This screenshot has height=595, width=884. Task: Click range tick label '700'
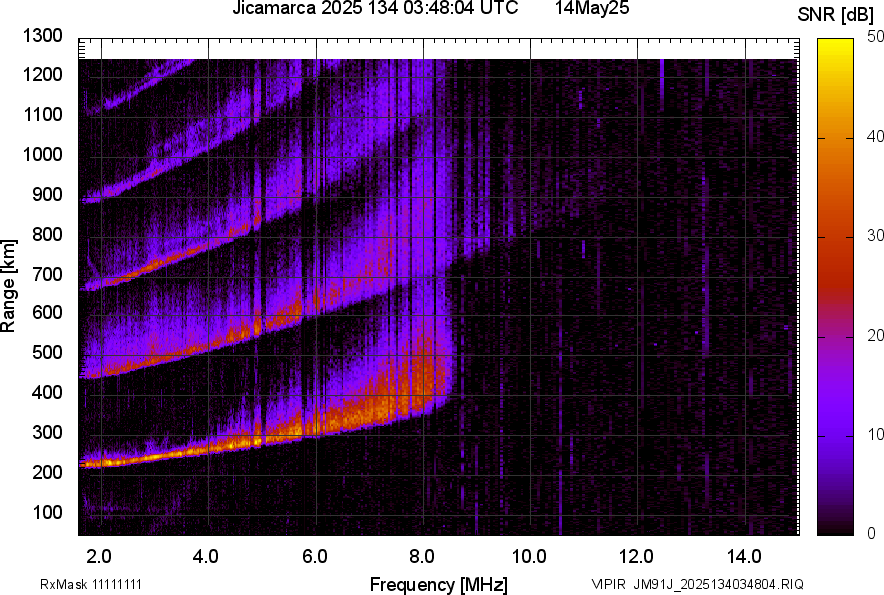(47, 274)
